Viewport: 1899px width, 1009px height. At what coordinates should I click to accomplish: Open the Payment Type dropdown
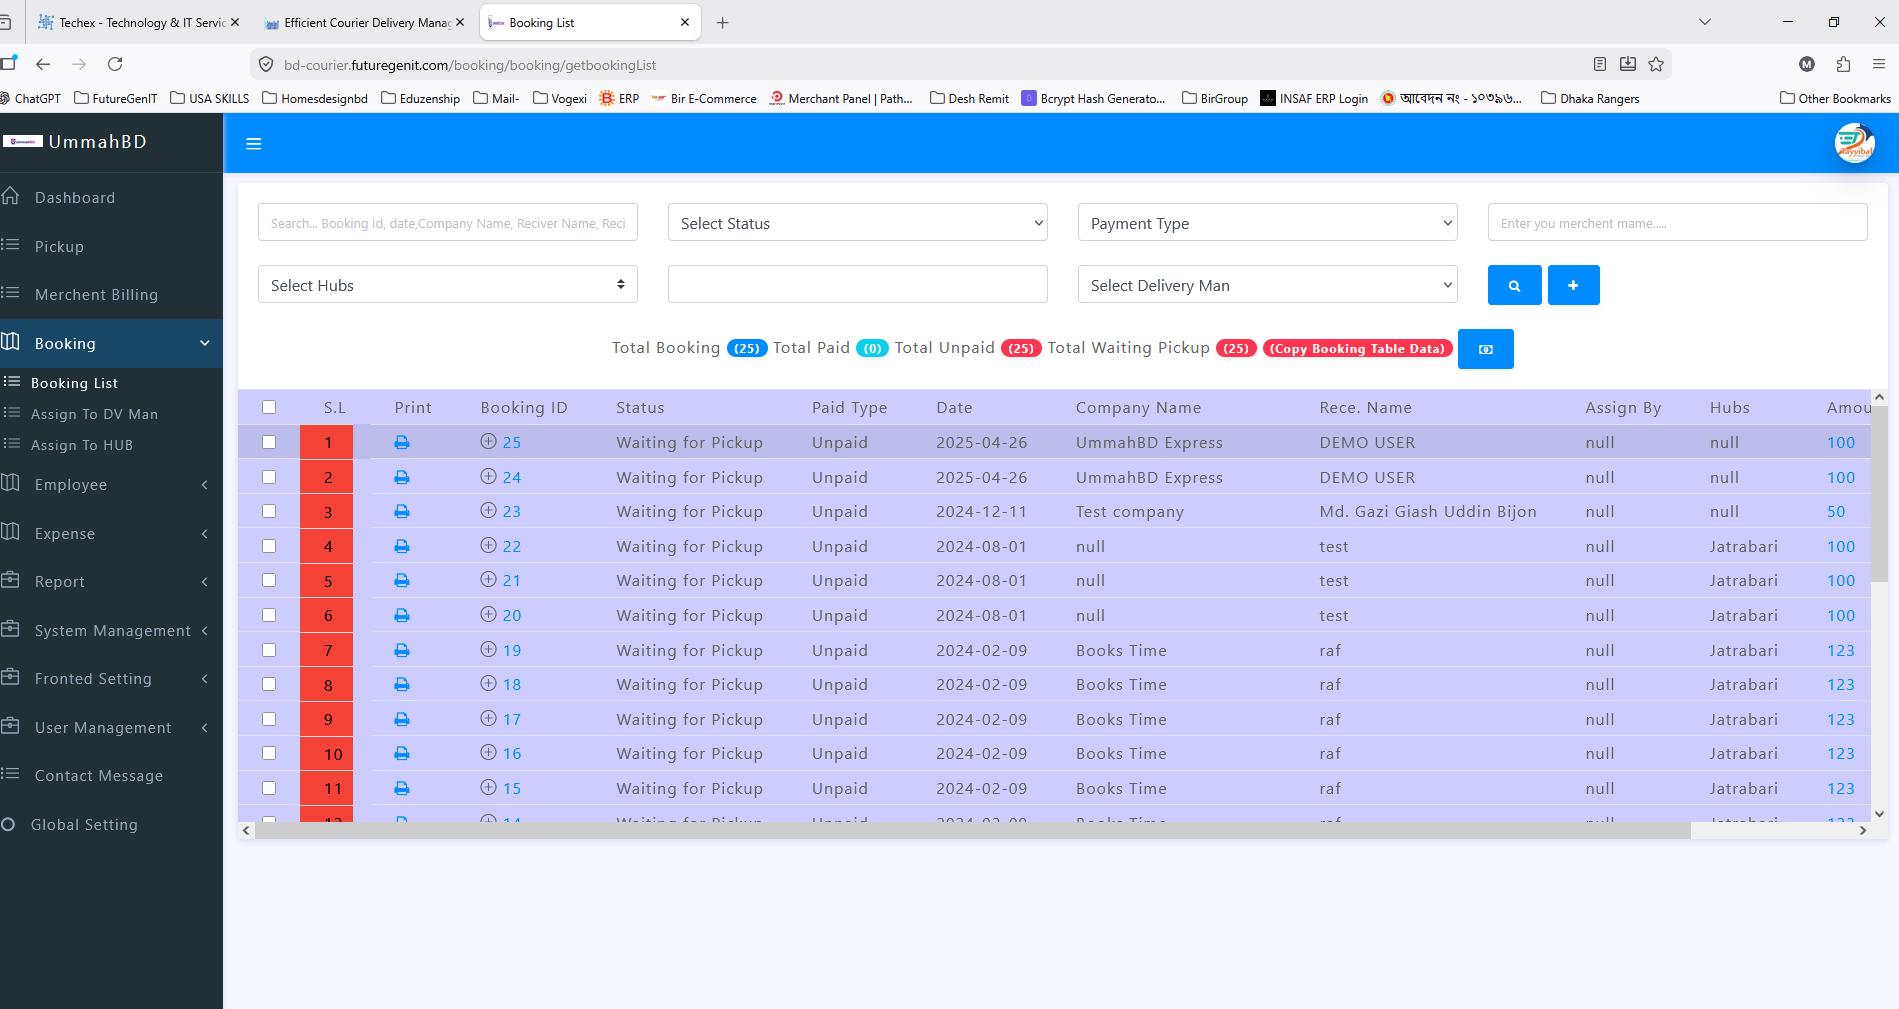tap(1267, 223)
